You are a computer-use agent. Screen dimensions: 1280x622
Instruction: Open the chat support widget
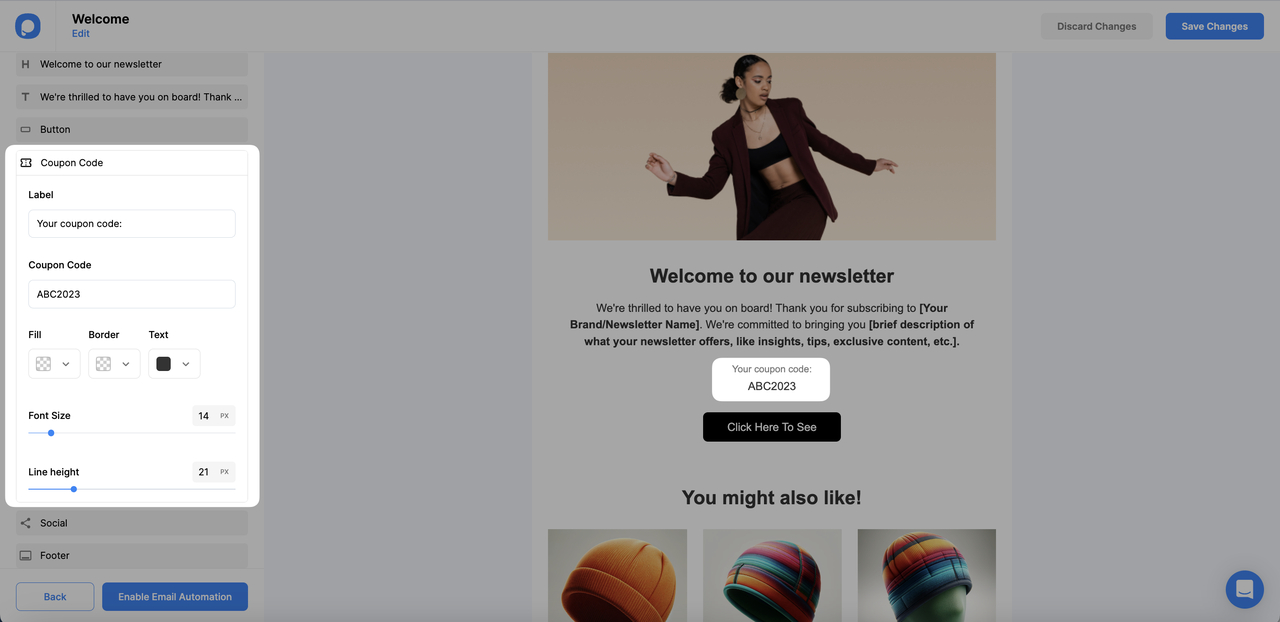[x=1244, y=589]
